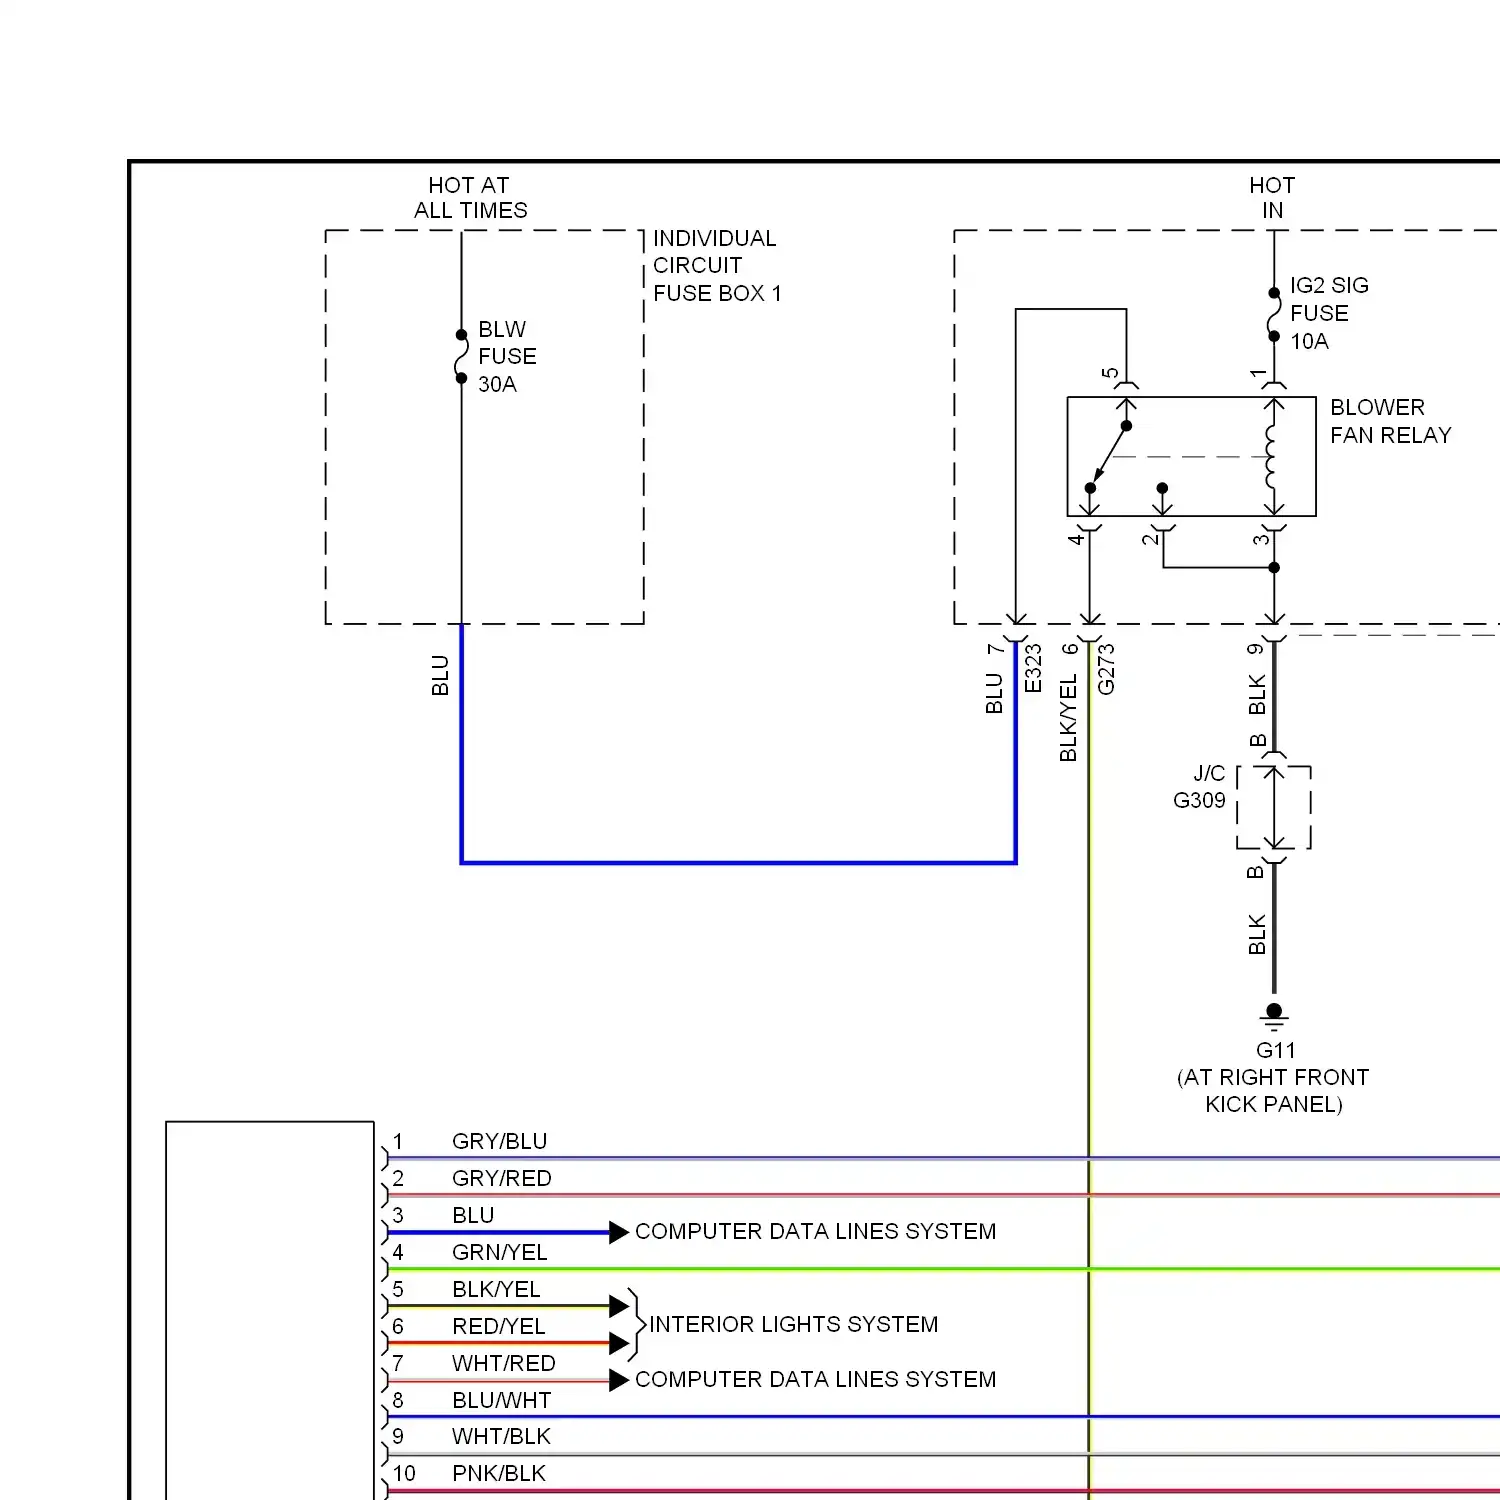The image size is (1500, 1500).
Task: Select the 'INDIVIDUAL CIRCUIT FUSE BOX 1' label
Action: 717,266
